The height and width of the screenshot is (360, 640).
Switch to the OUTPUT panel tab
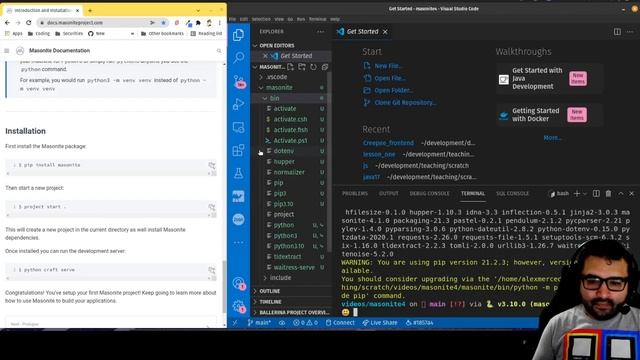(388, 193)
